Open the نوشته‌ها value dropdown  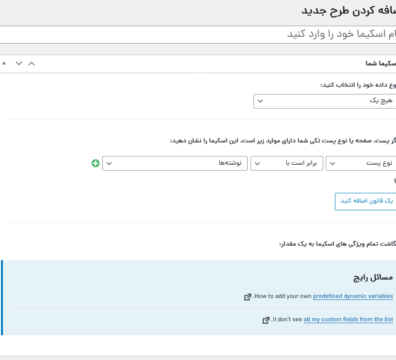click(x=175, y=163)
